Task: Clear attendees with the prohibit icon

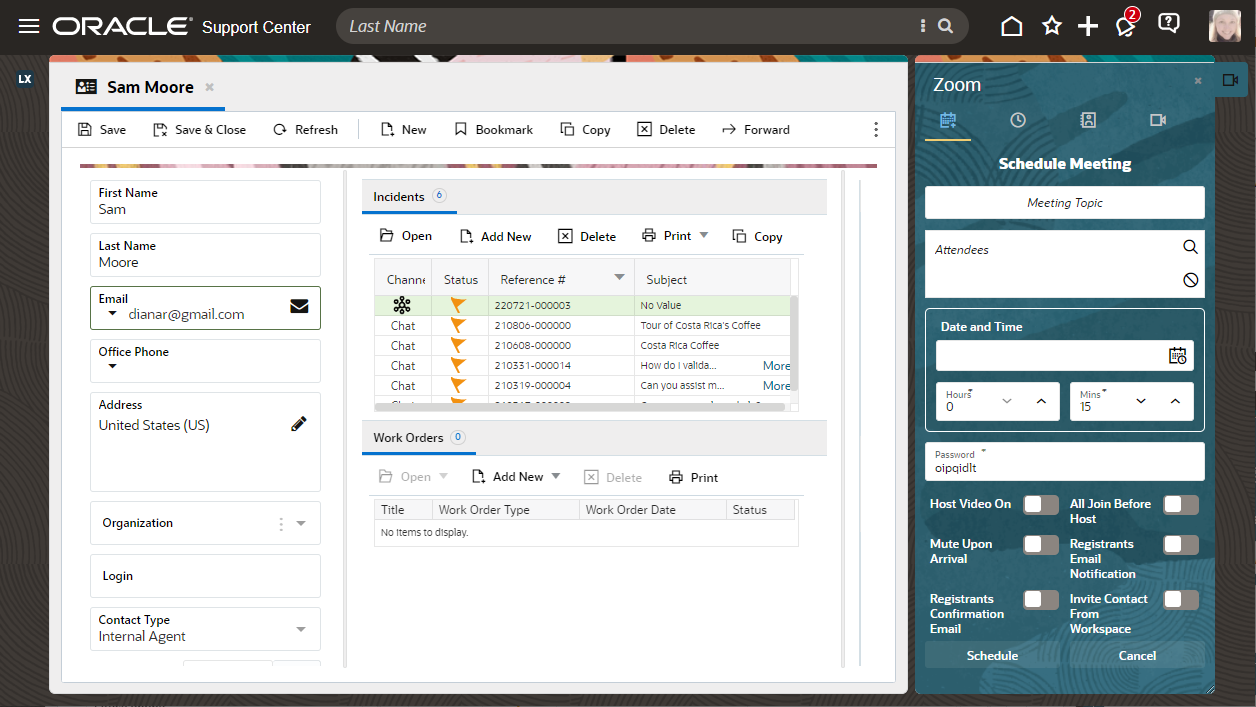Action: [1190, 280]
